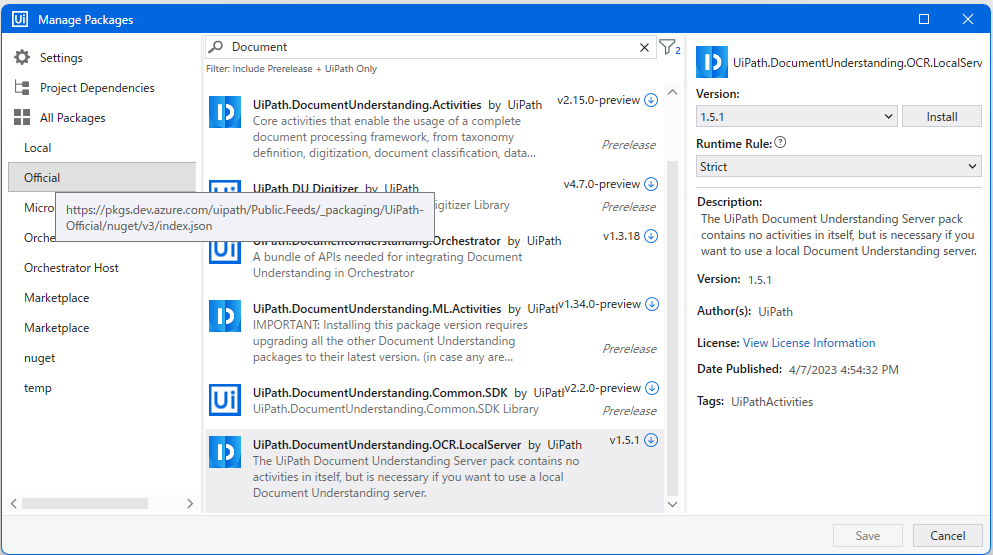Click the DocumentUnderstanding.Common.SDK package logo
Screen dimensions: 993x555
coord(225,400)
